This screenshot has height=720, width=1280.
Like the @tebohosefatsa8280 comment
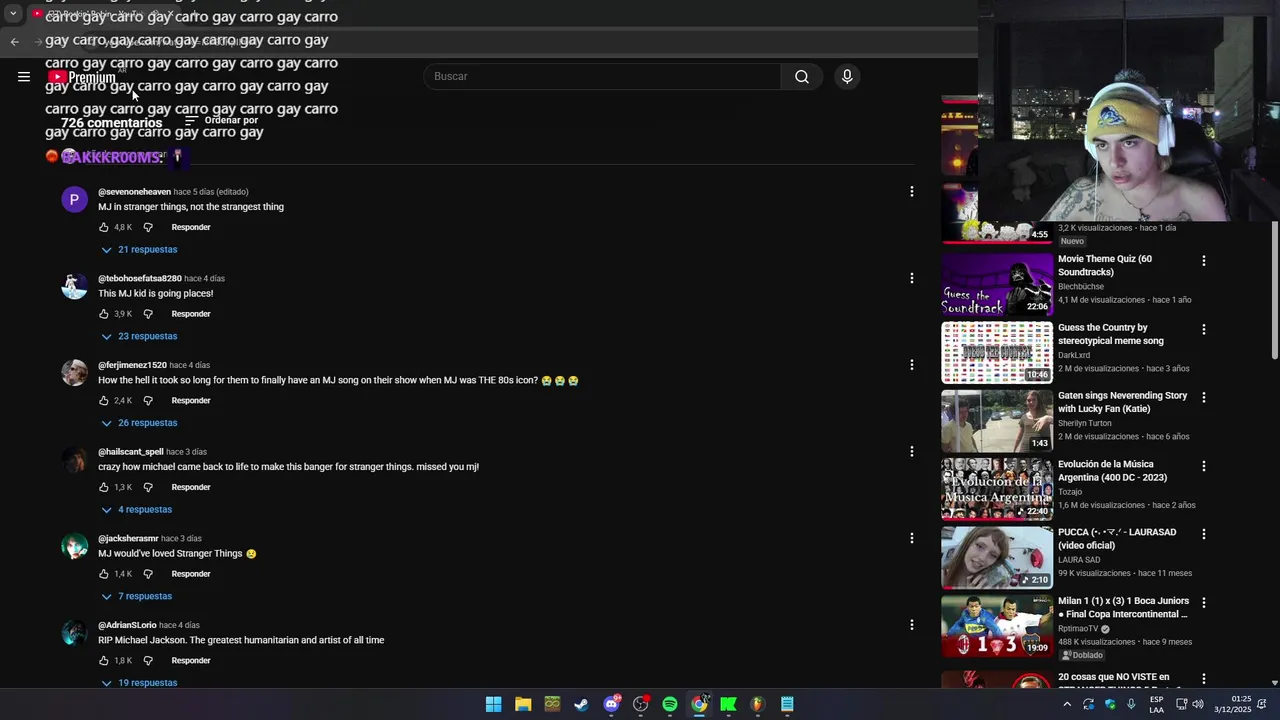pos(104,314)
